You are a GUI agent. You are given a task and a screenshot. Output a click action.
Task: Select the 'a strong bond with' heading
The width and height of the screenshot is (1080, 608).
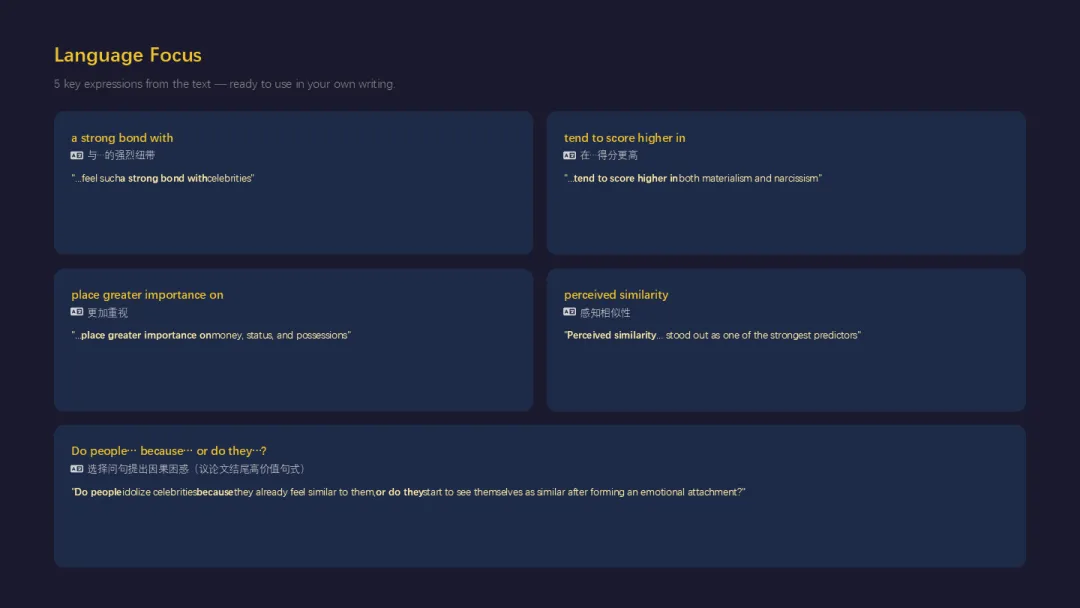(x=122, y=138)
